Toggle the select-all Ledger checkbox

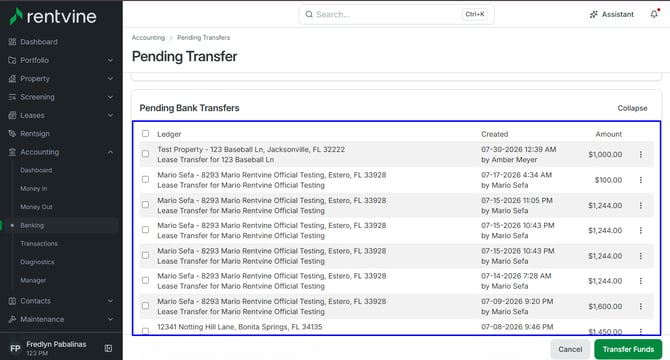(145, 134)
